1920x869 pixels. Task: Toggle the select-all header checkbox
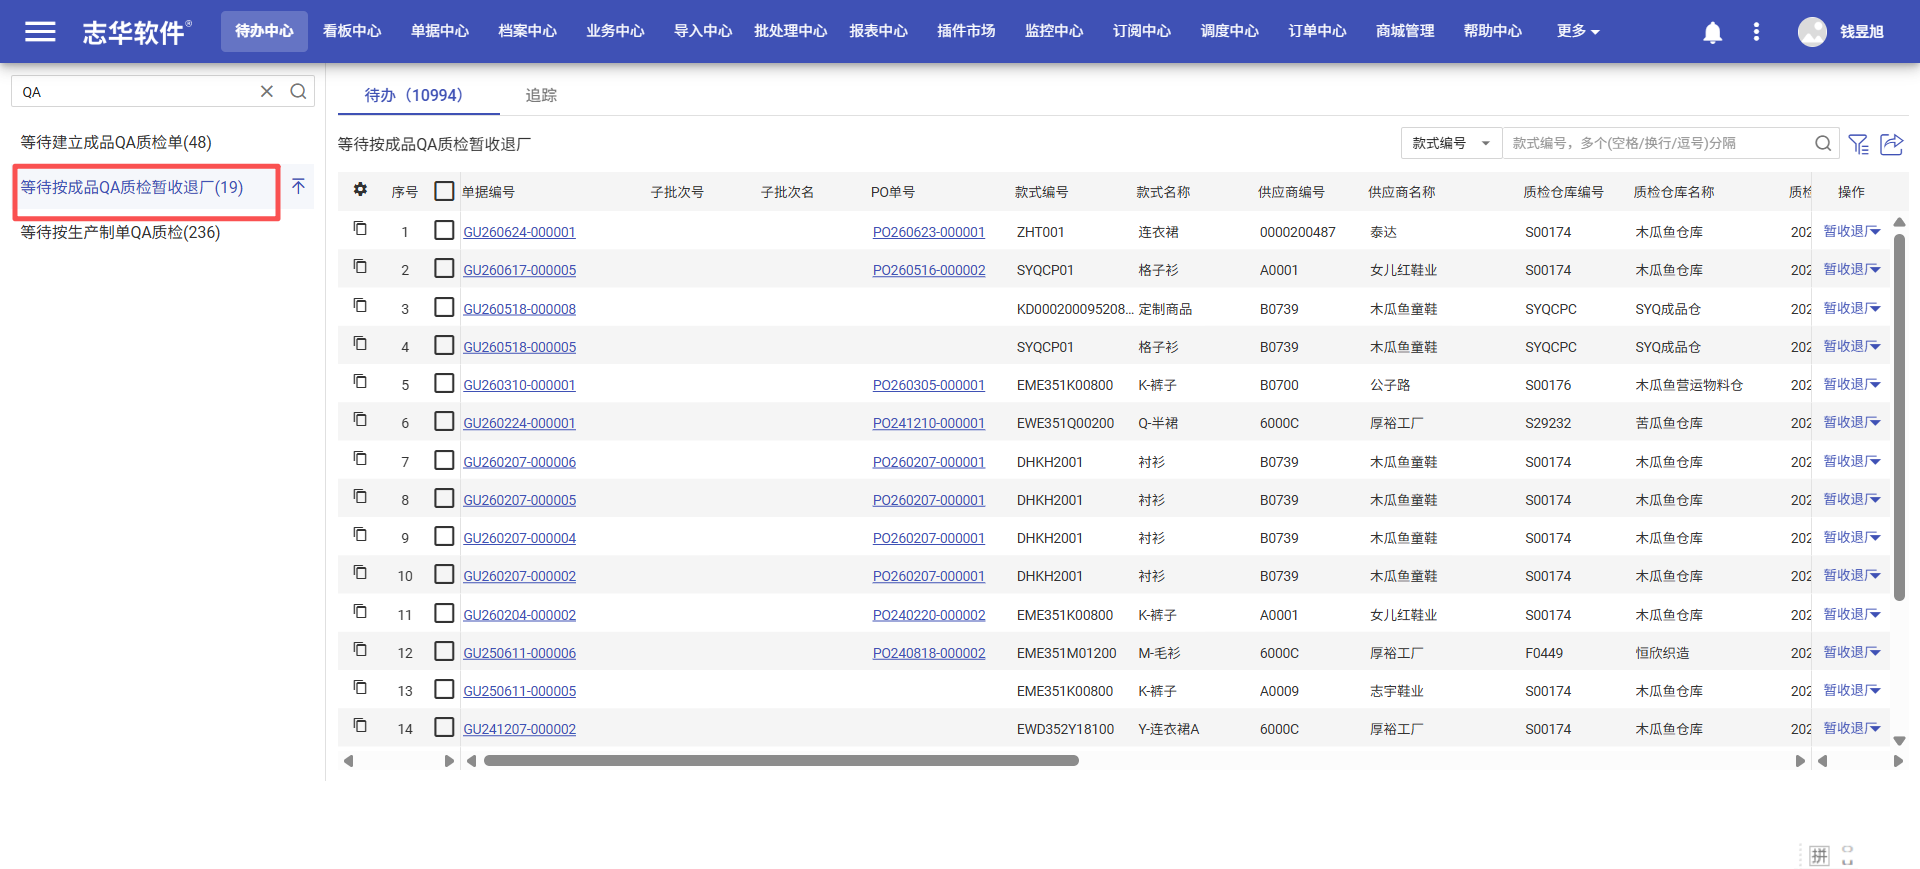444,191
